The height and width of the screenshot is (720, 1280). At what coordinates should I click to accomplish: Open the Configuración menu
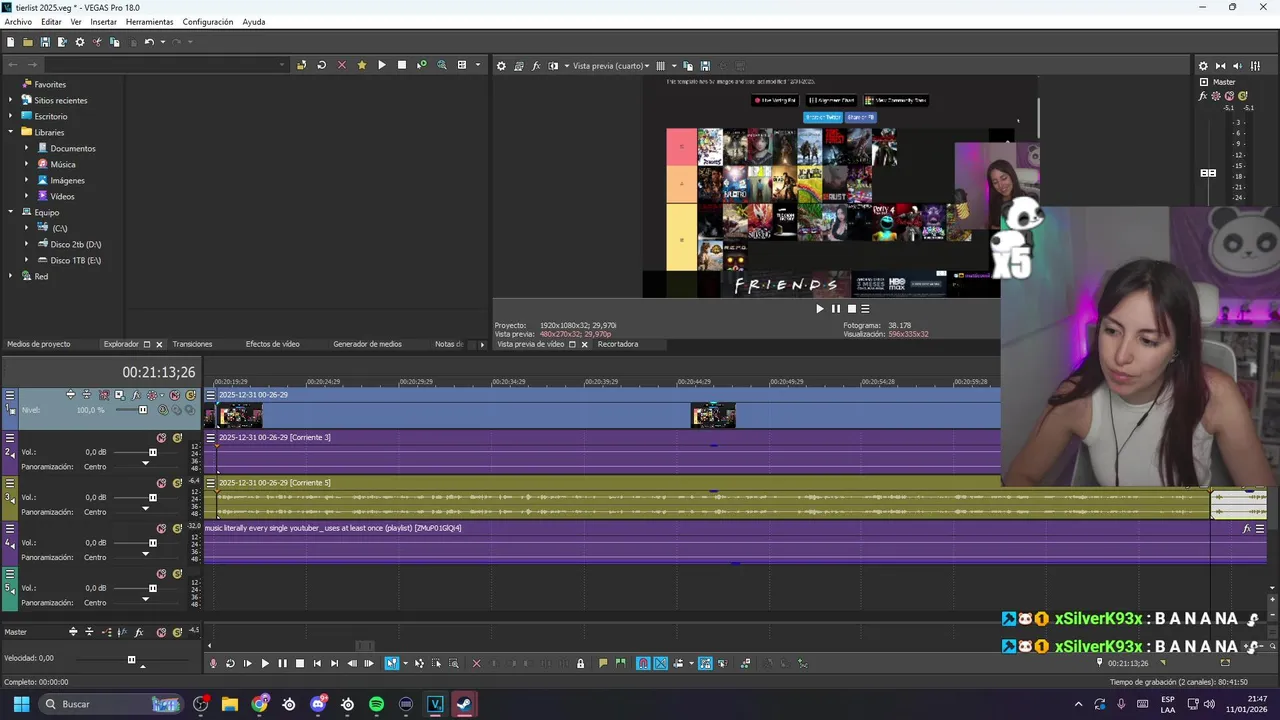208,22
